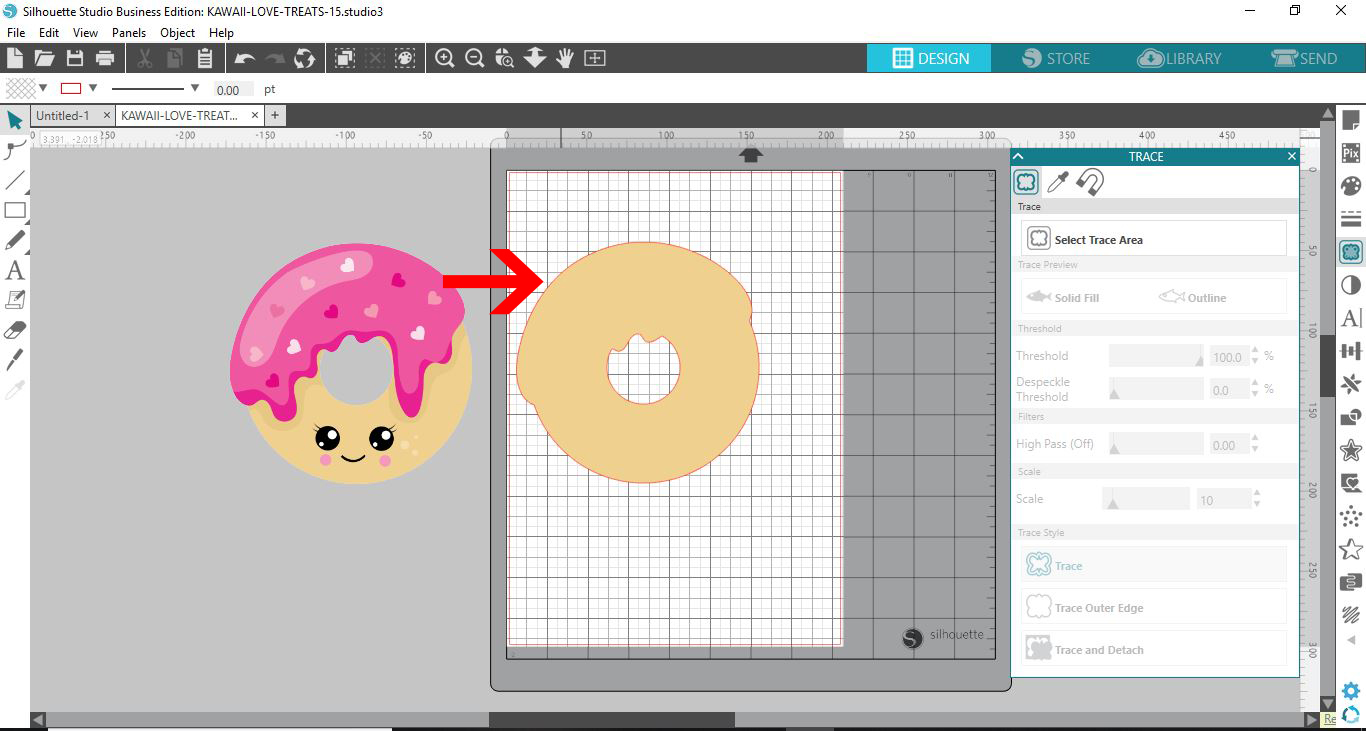Select the Freehand pencil tool

[15, 240]
